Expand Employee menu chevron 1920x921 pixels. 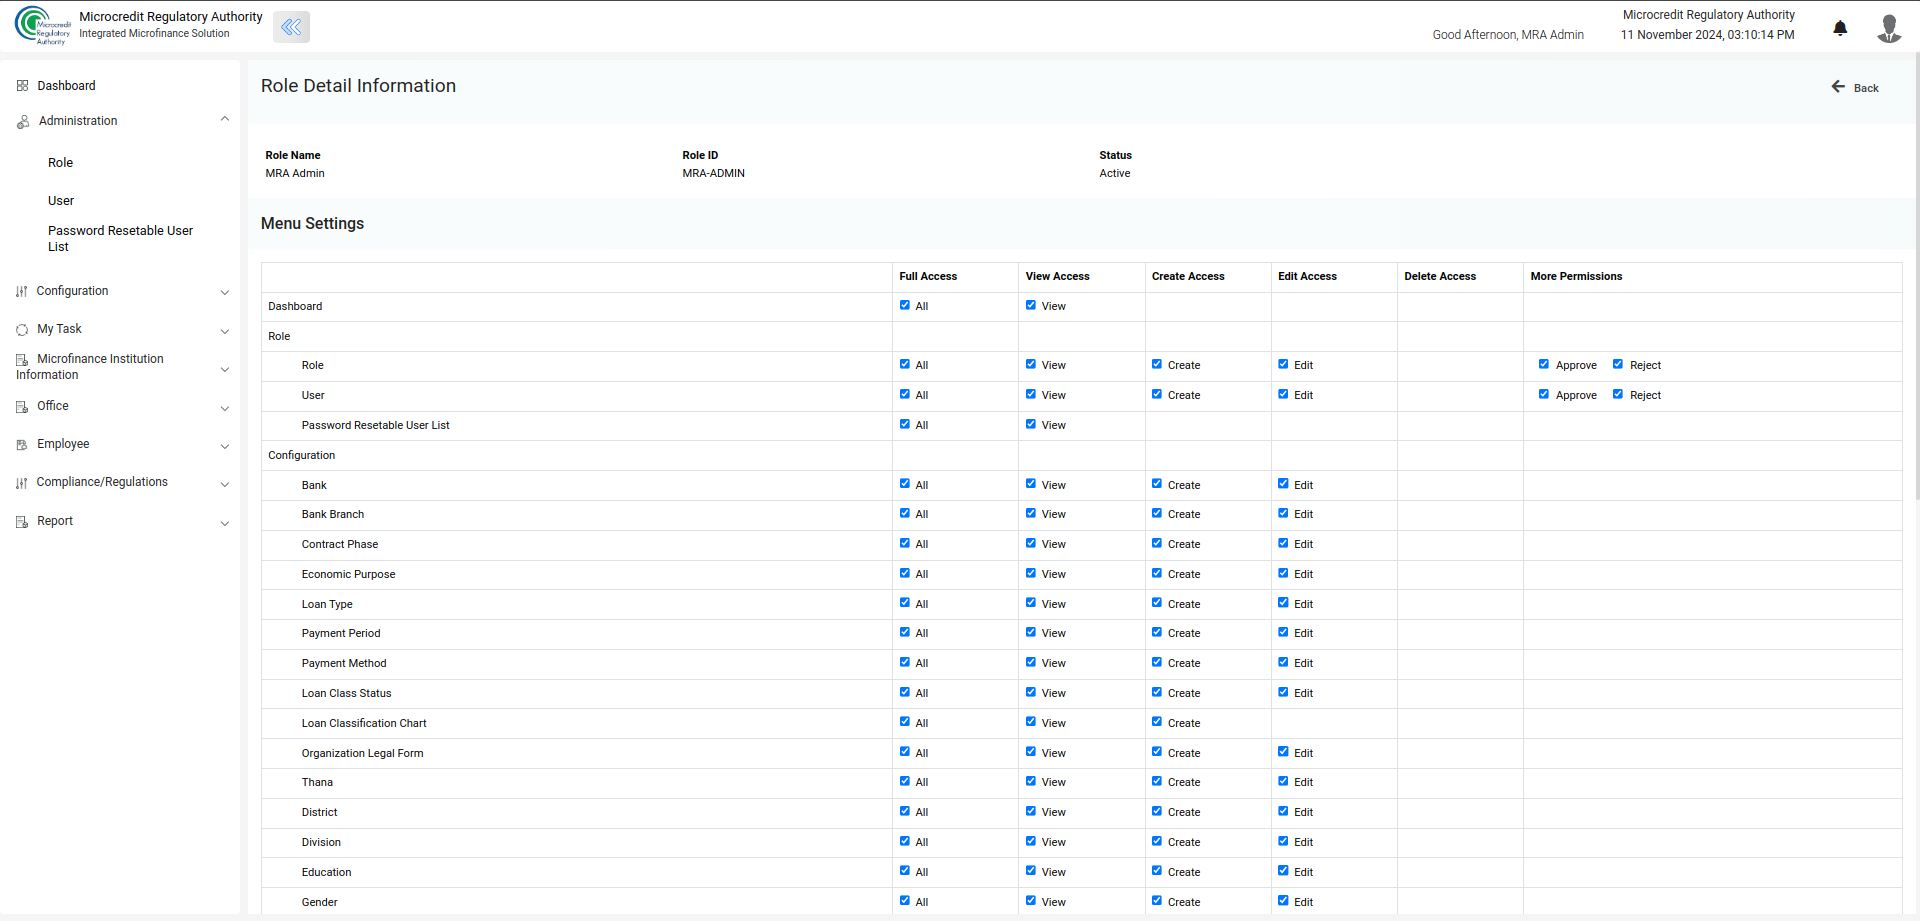(x=225, y=446)
